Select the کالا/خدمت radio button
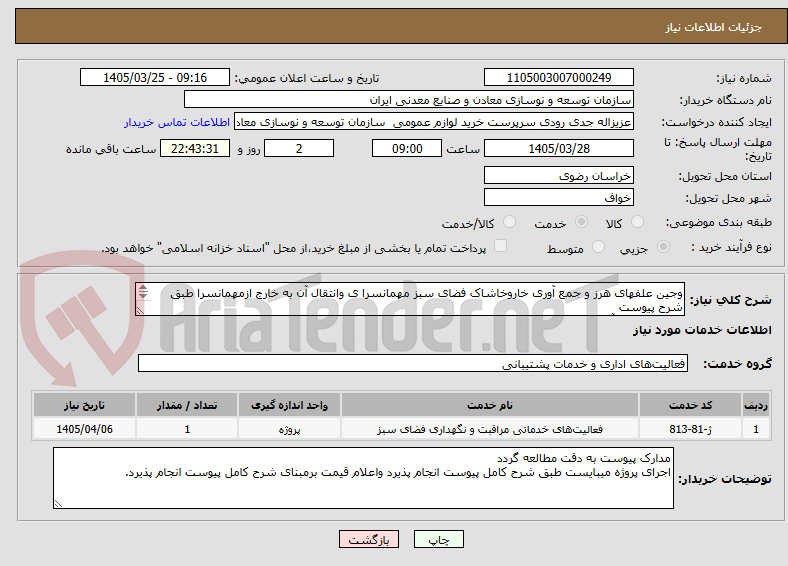Screen dimensions: 788x566 (509, 222)
